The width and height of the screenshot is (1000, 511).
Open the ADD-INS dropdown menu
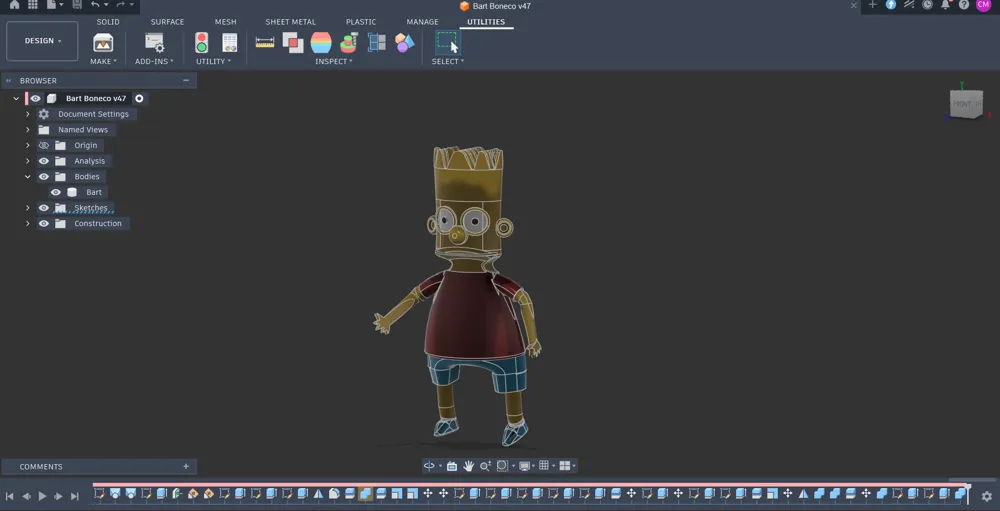coord(154,61)
